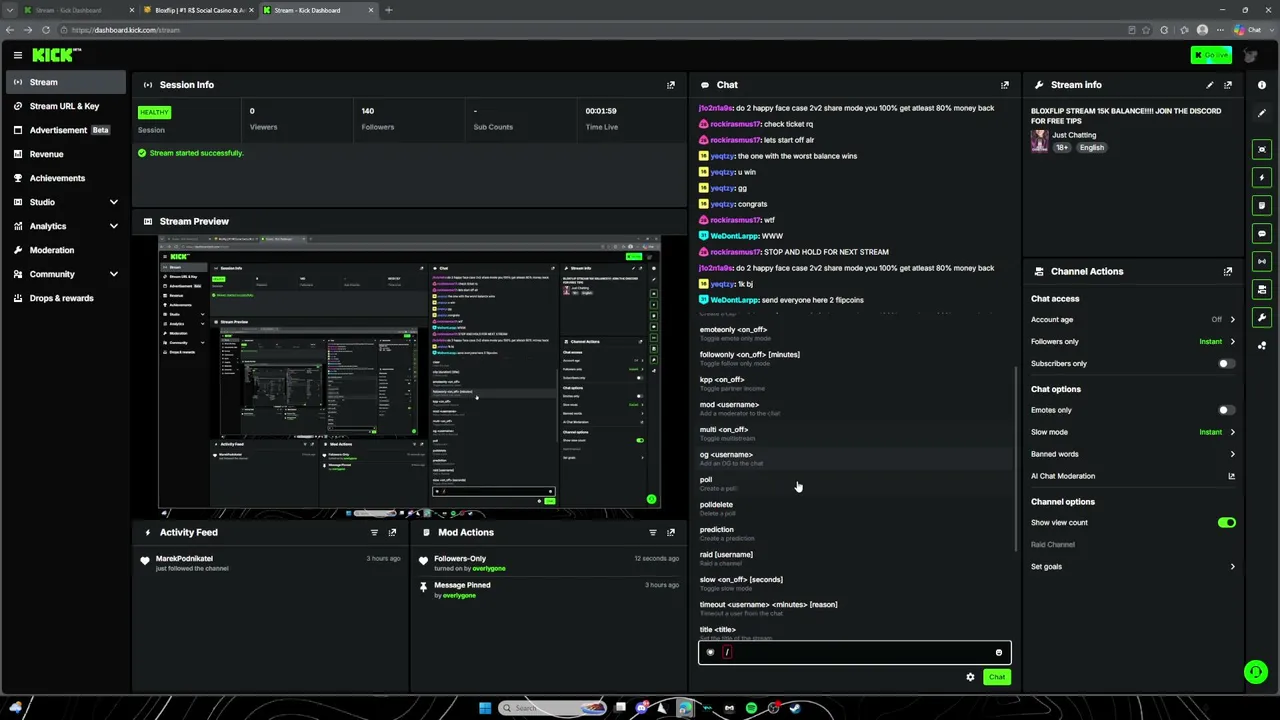
Task: Open the Set goals setting arrow
Action: [1232, 567]
